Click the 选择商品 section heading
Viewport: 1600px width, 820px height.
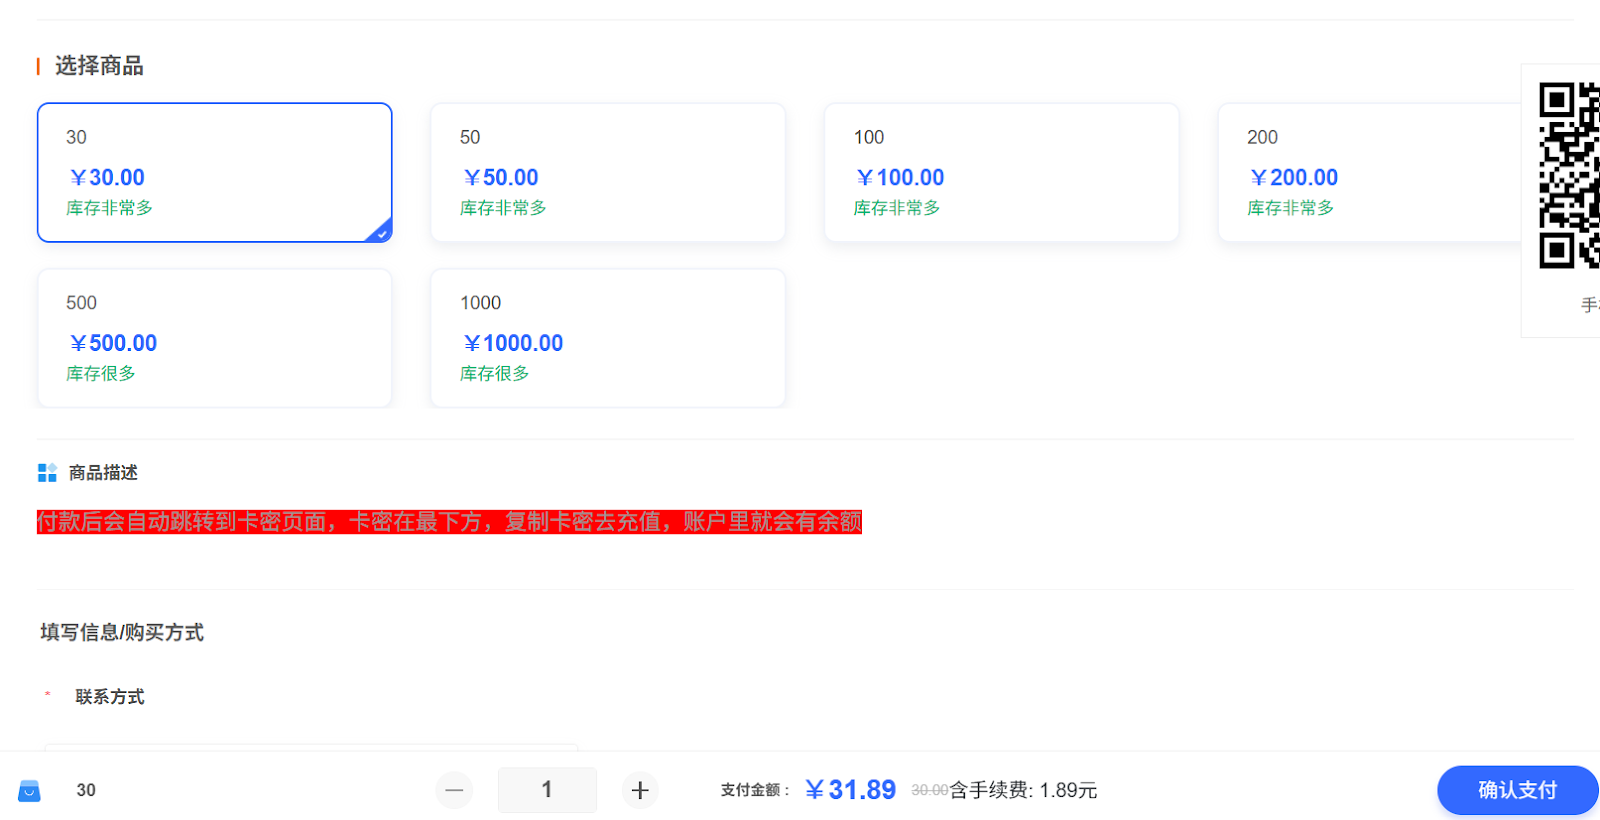pos(99,66)
